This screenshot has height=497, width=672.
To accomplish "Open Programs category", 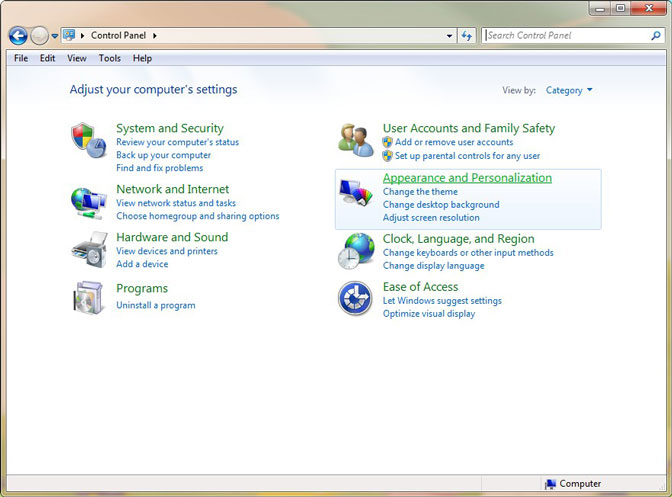I will click(142, 289).
